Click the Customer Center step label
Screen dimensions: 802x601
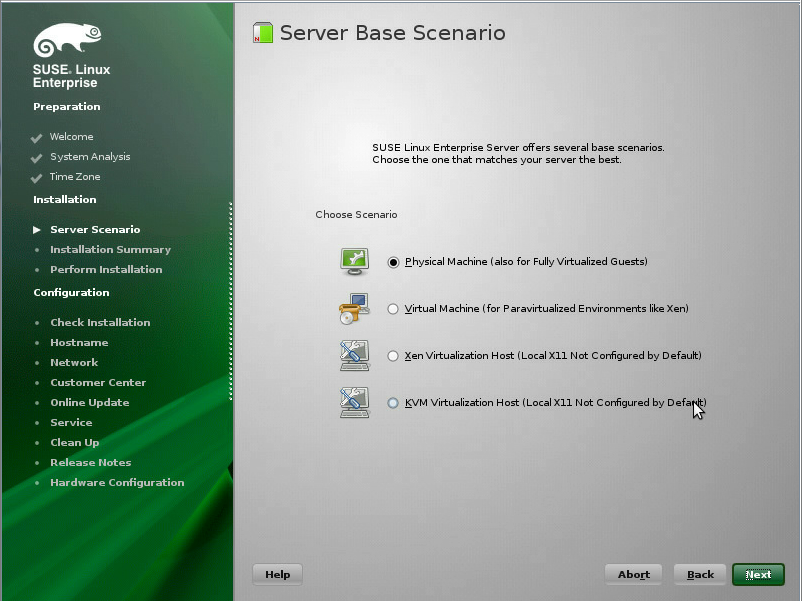[98, 383]
